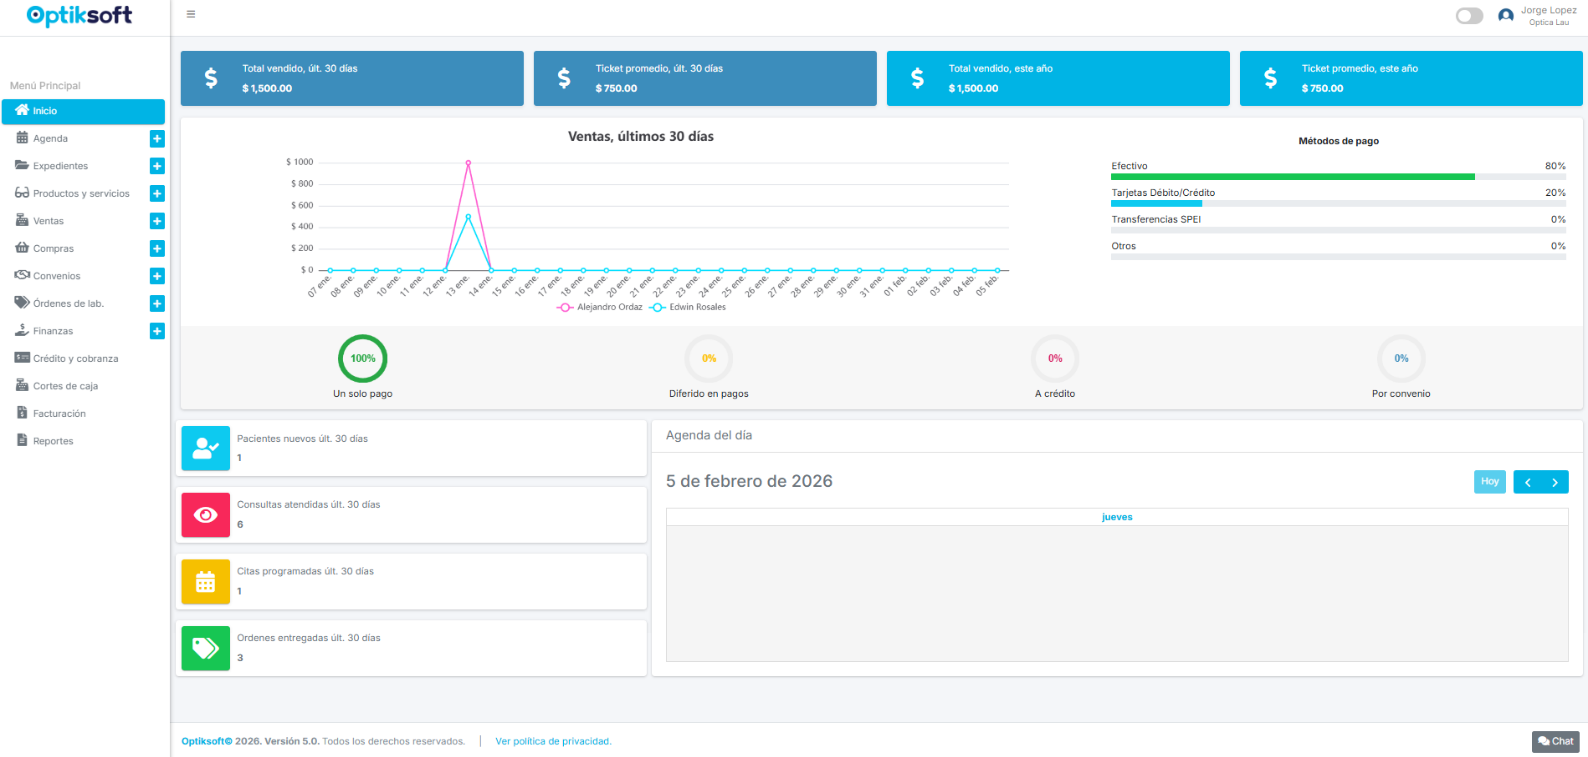The width and height of the screenshot is (1588, 757).
Task: Click the hamburger menu icon
Action: coord(191,15)
